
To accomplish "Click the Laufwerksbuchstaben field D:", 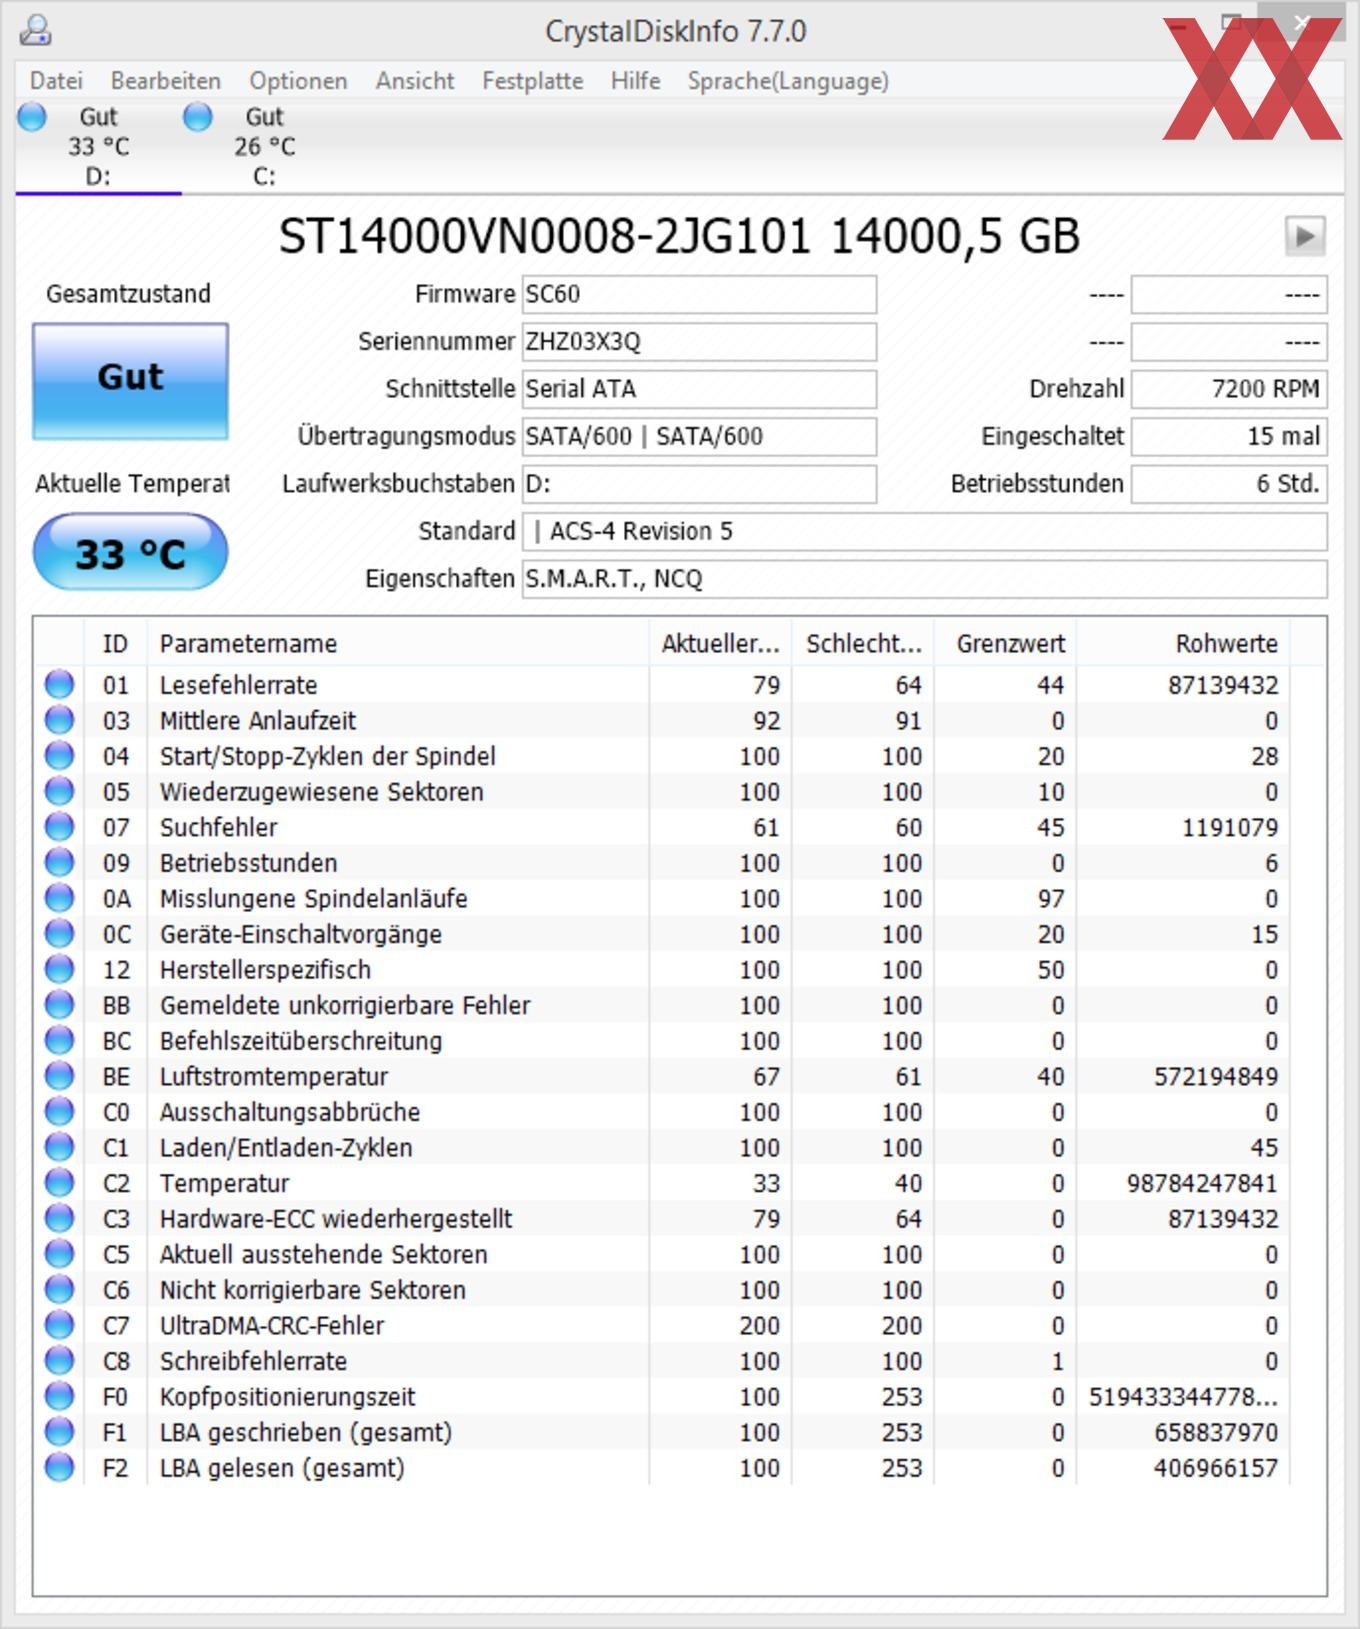I will (x=699, y=483).
